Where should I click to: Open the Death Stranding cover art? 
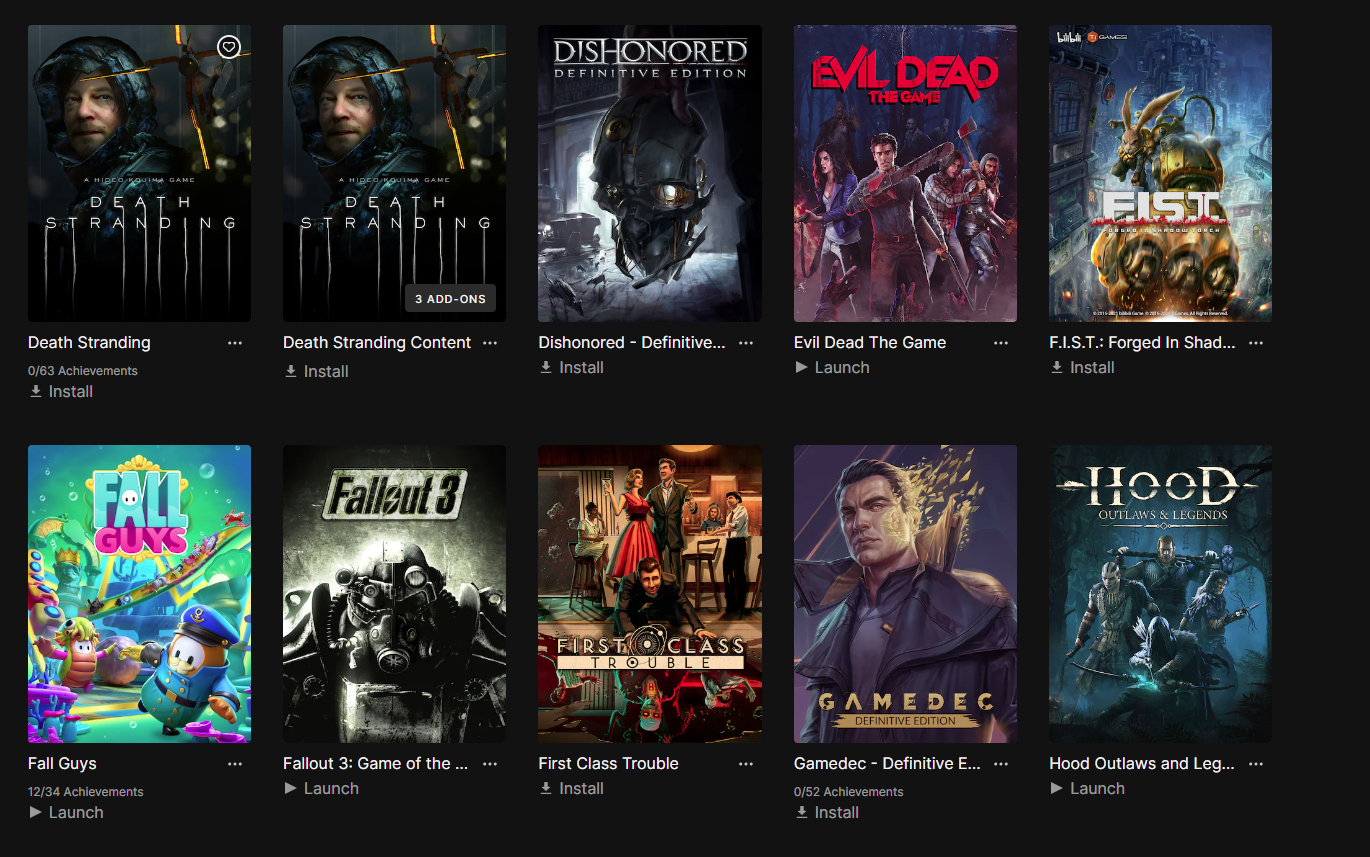point(139,174)
